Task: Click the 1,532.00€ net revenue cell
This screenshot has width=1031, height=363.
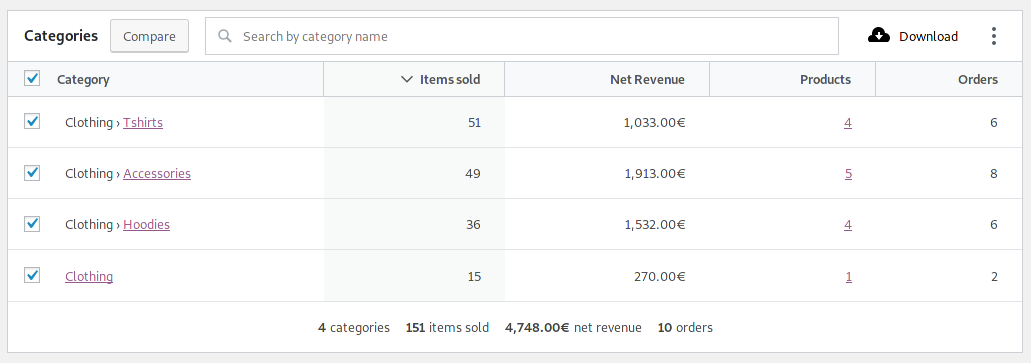Action: click(654, 225)
